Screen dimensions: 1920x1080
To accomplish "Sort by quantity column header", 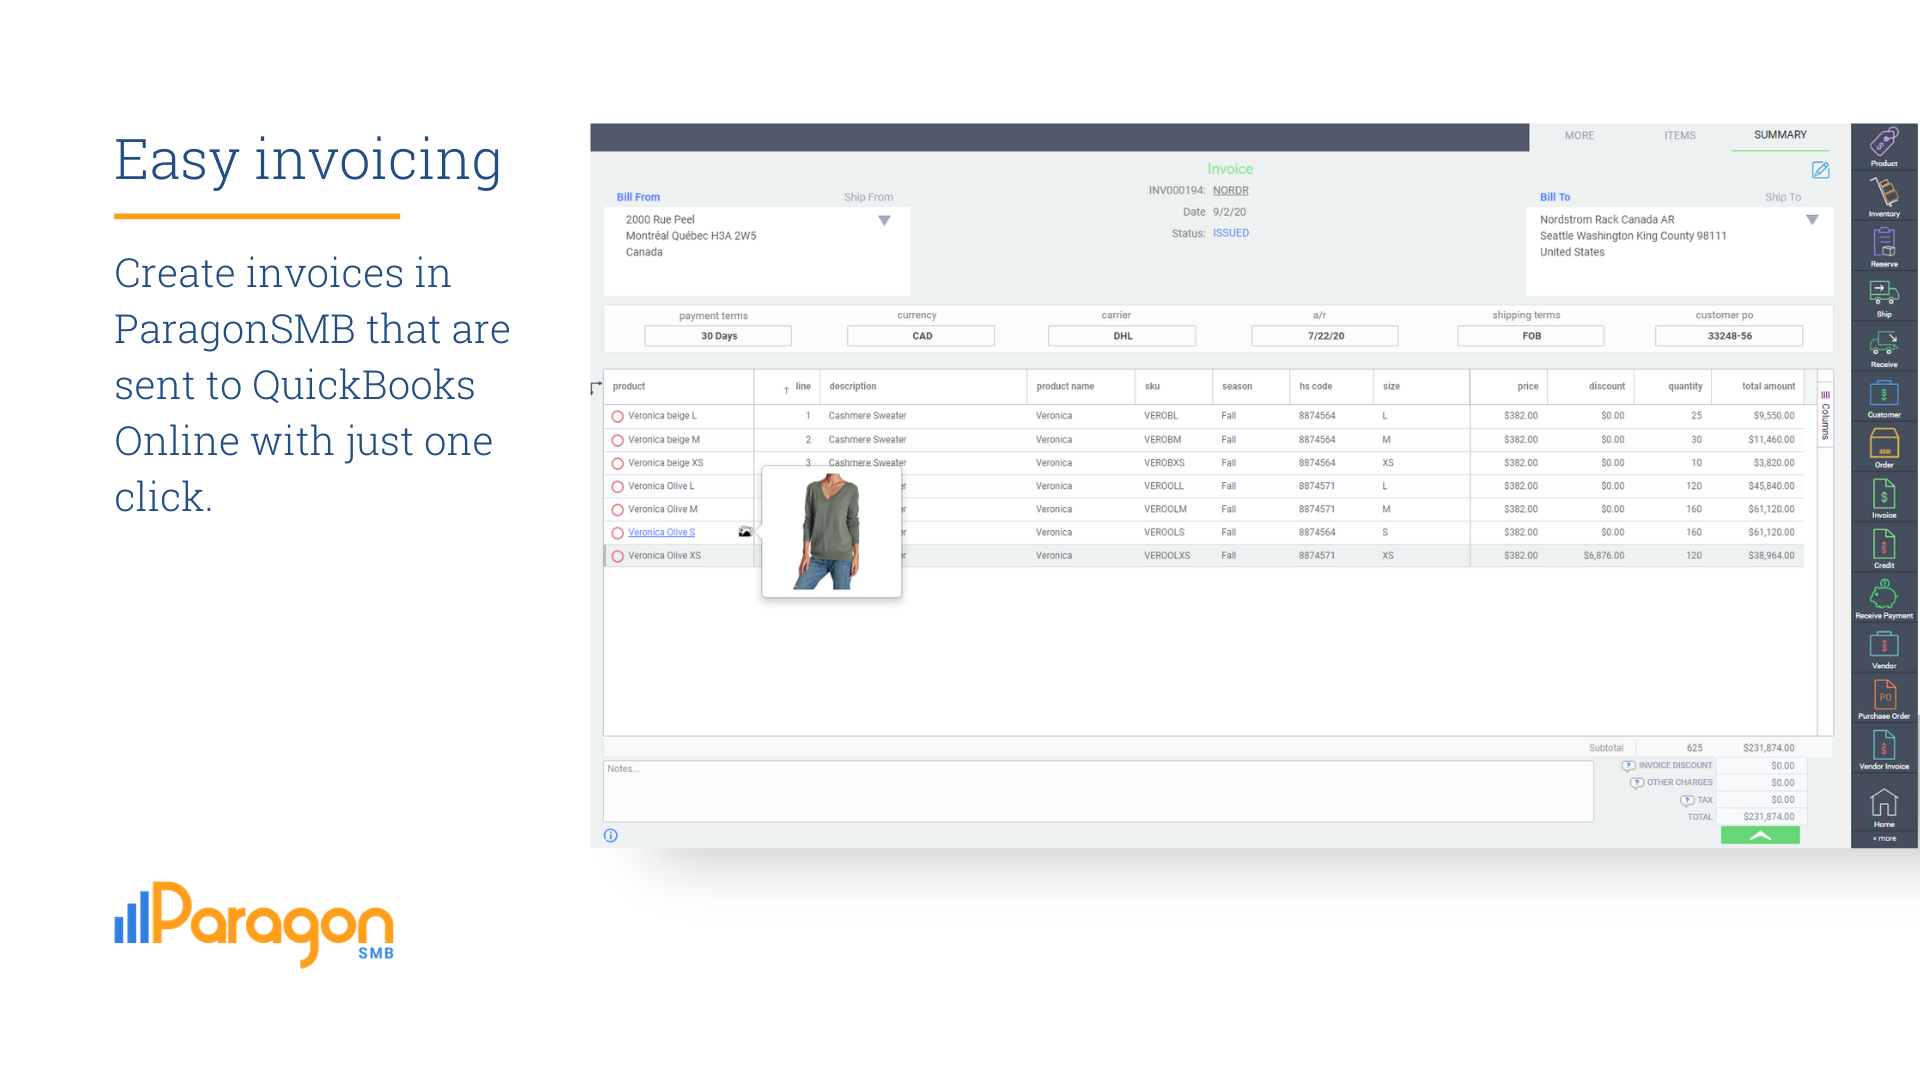I will tap(1685, 386).
